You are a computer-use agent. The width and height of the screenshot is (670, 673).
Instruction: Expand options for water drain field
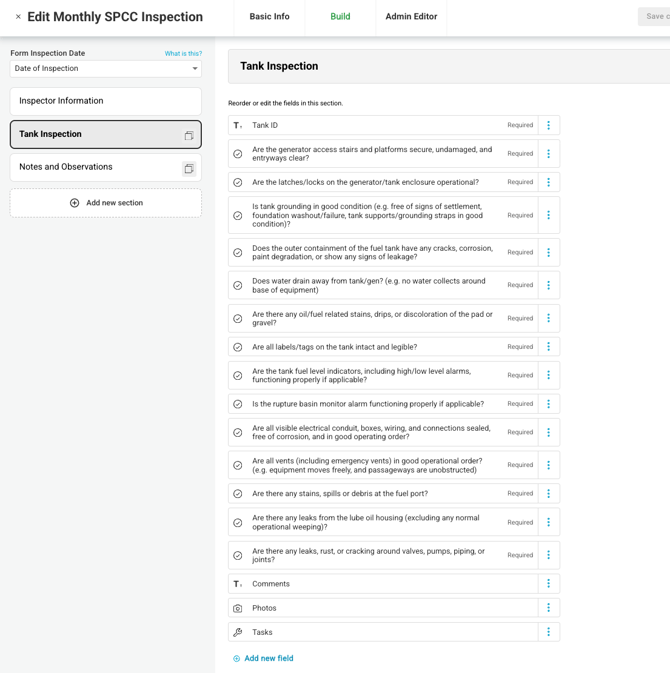[x=548, y=286]
